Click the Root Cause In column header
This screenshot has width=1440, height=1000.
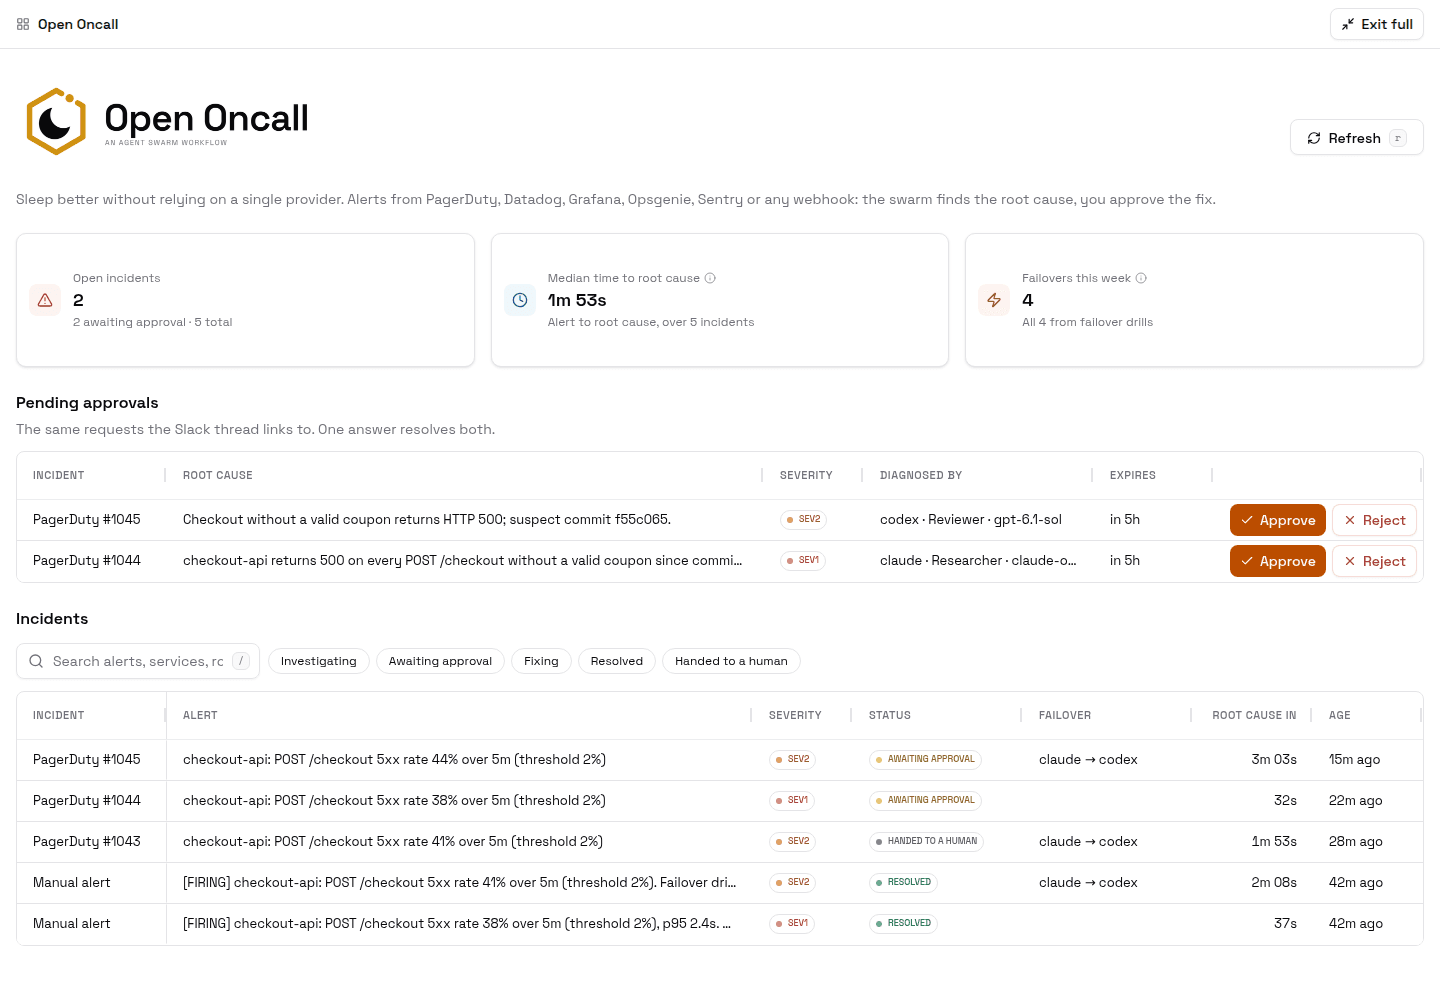(1254, 715)
